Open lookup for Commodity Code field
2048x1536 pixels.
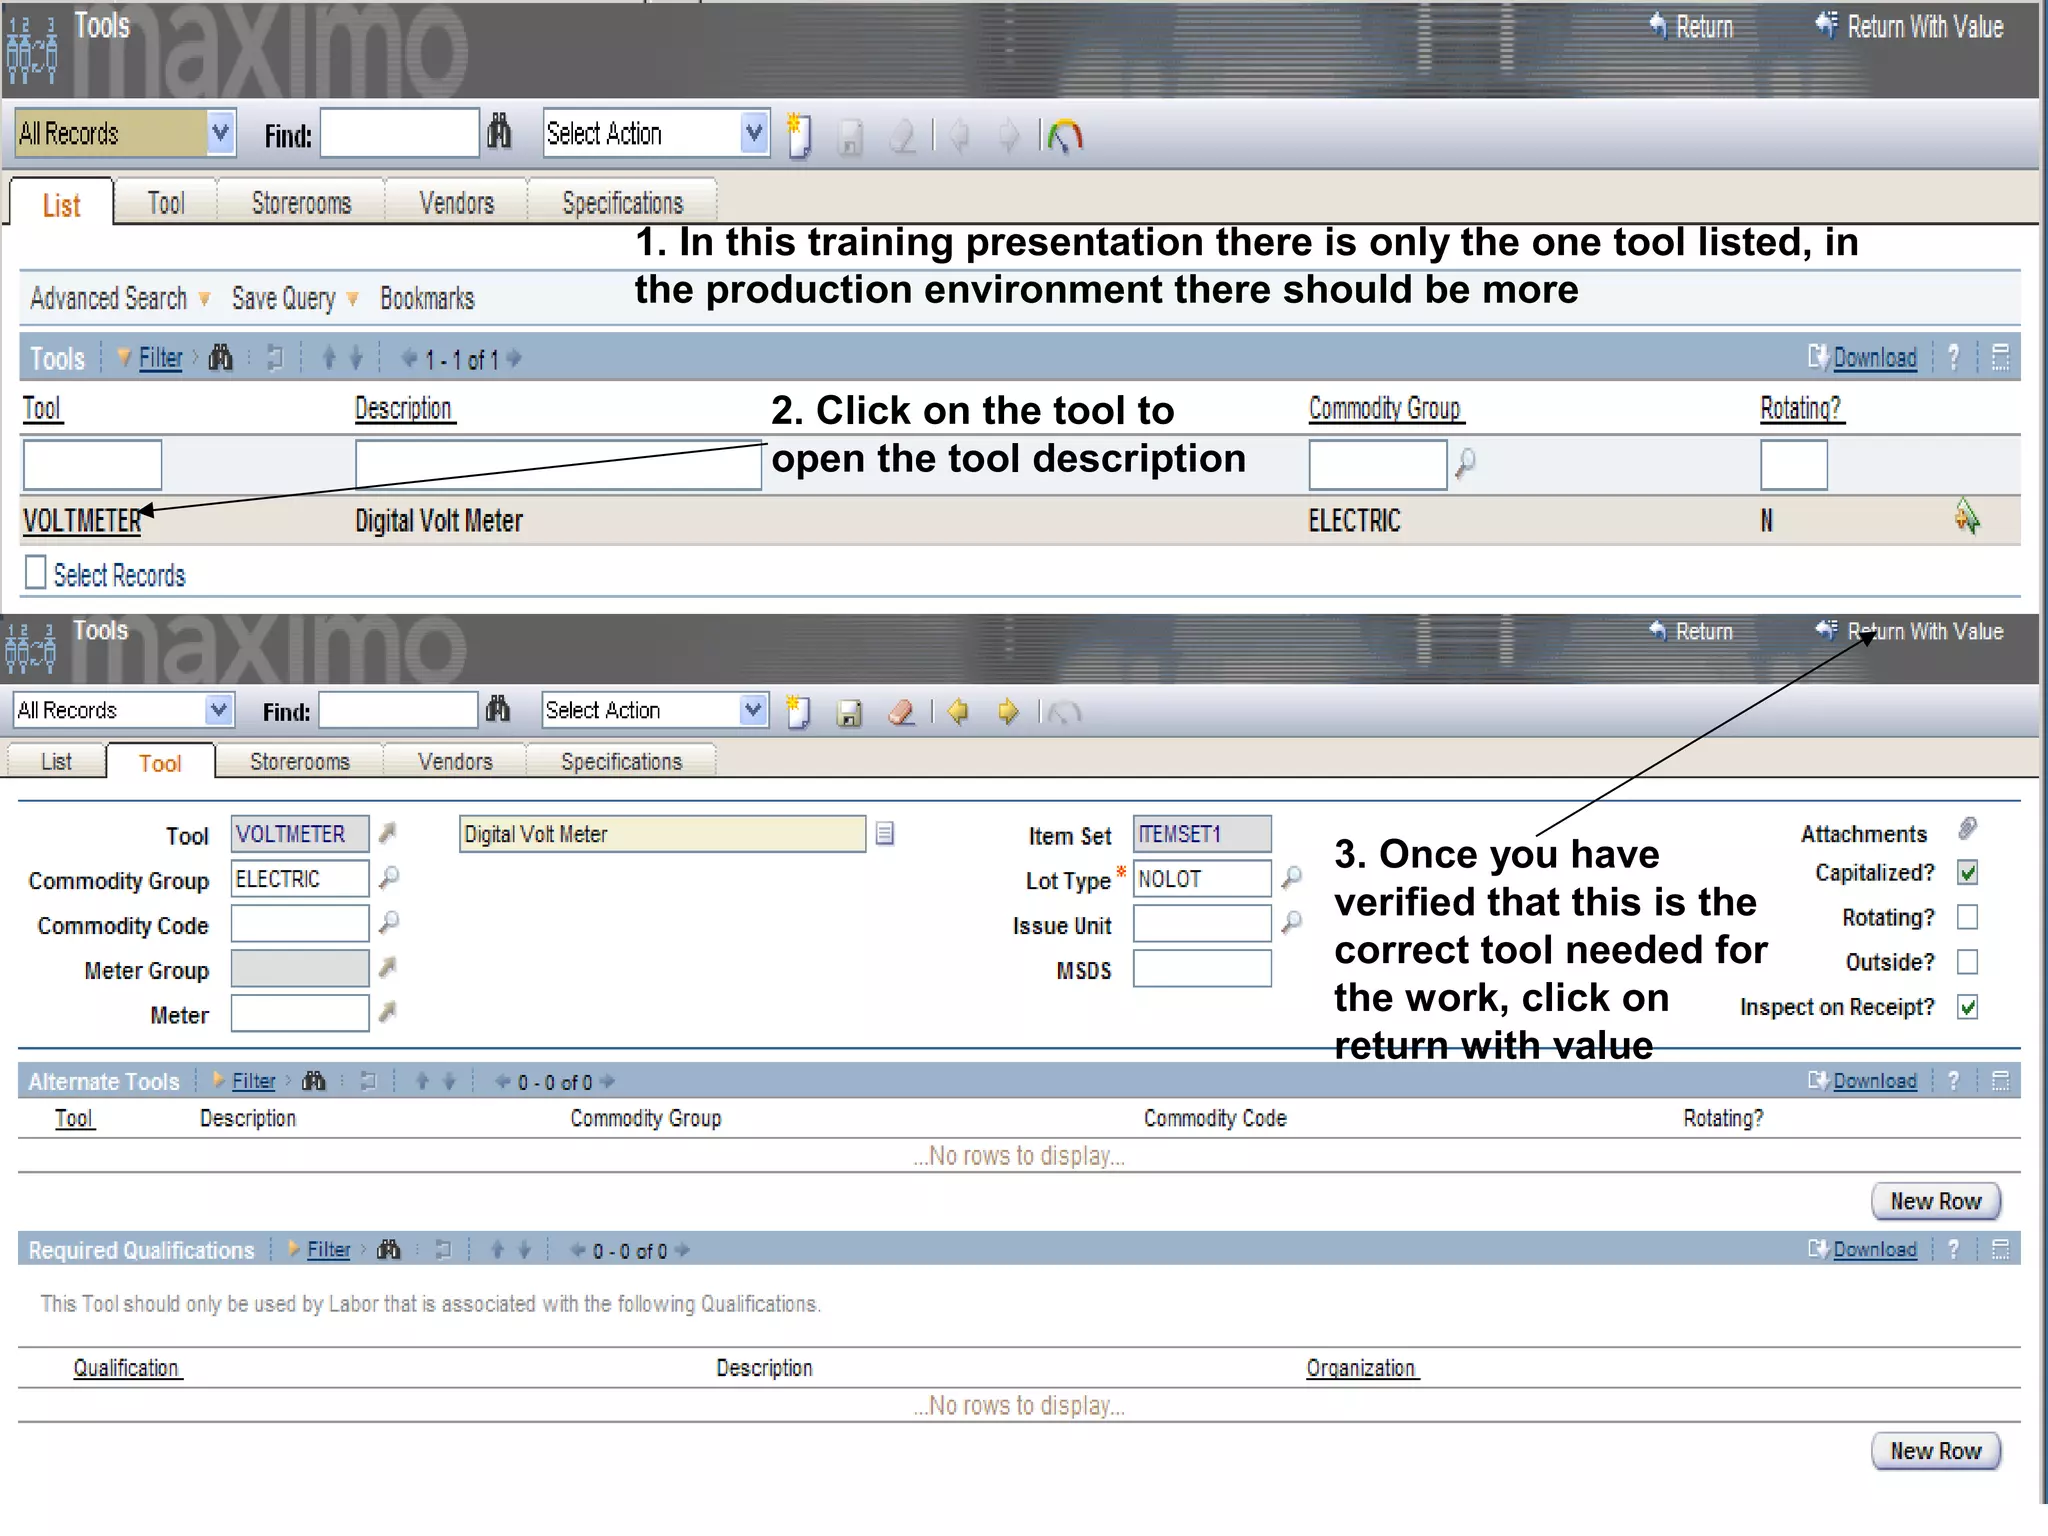(x=389, y=922)
